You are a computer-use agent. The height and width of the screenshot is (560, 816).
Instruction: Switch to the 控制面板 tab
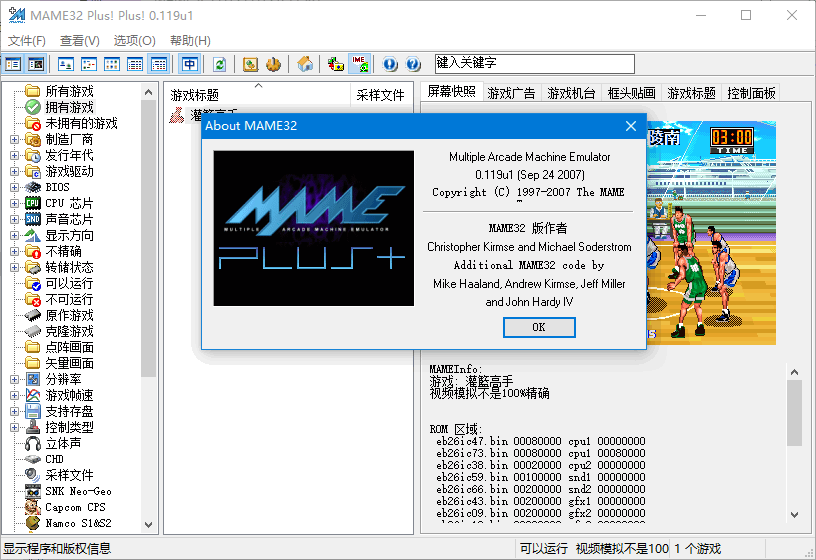tap(751, 93)
